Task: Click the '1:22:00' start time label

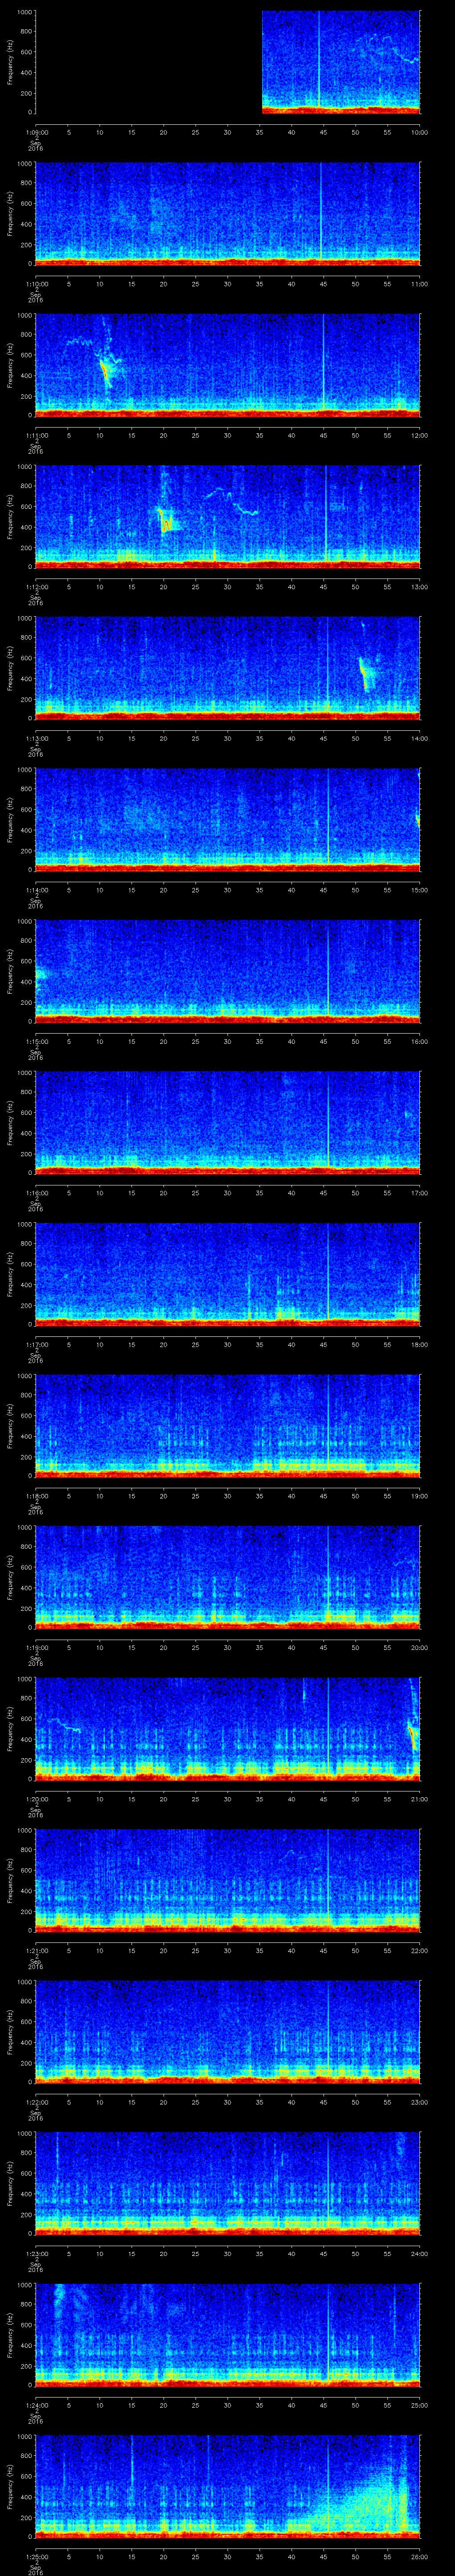Action: tap(36, 2102)
